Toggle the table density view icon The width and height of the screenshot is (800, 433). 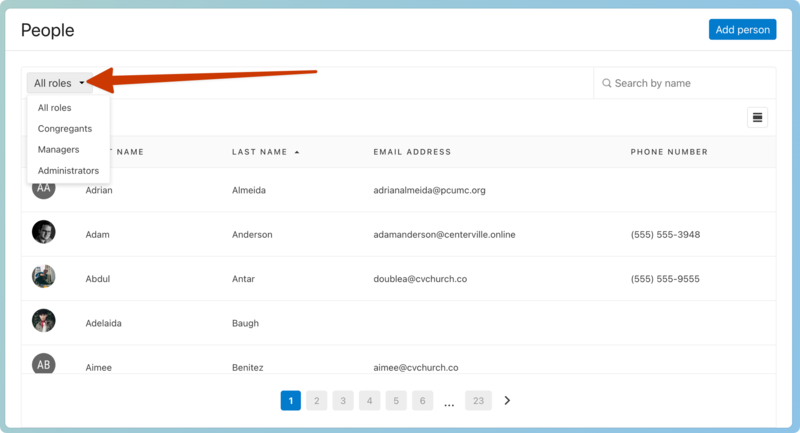[758, 118]
